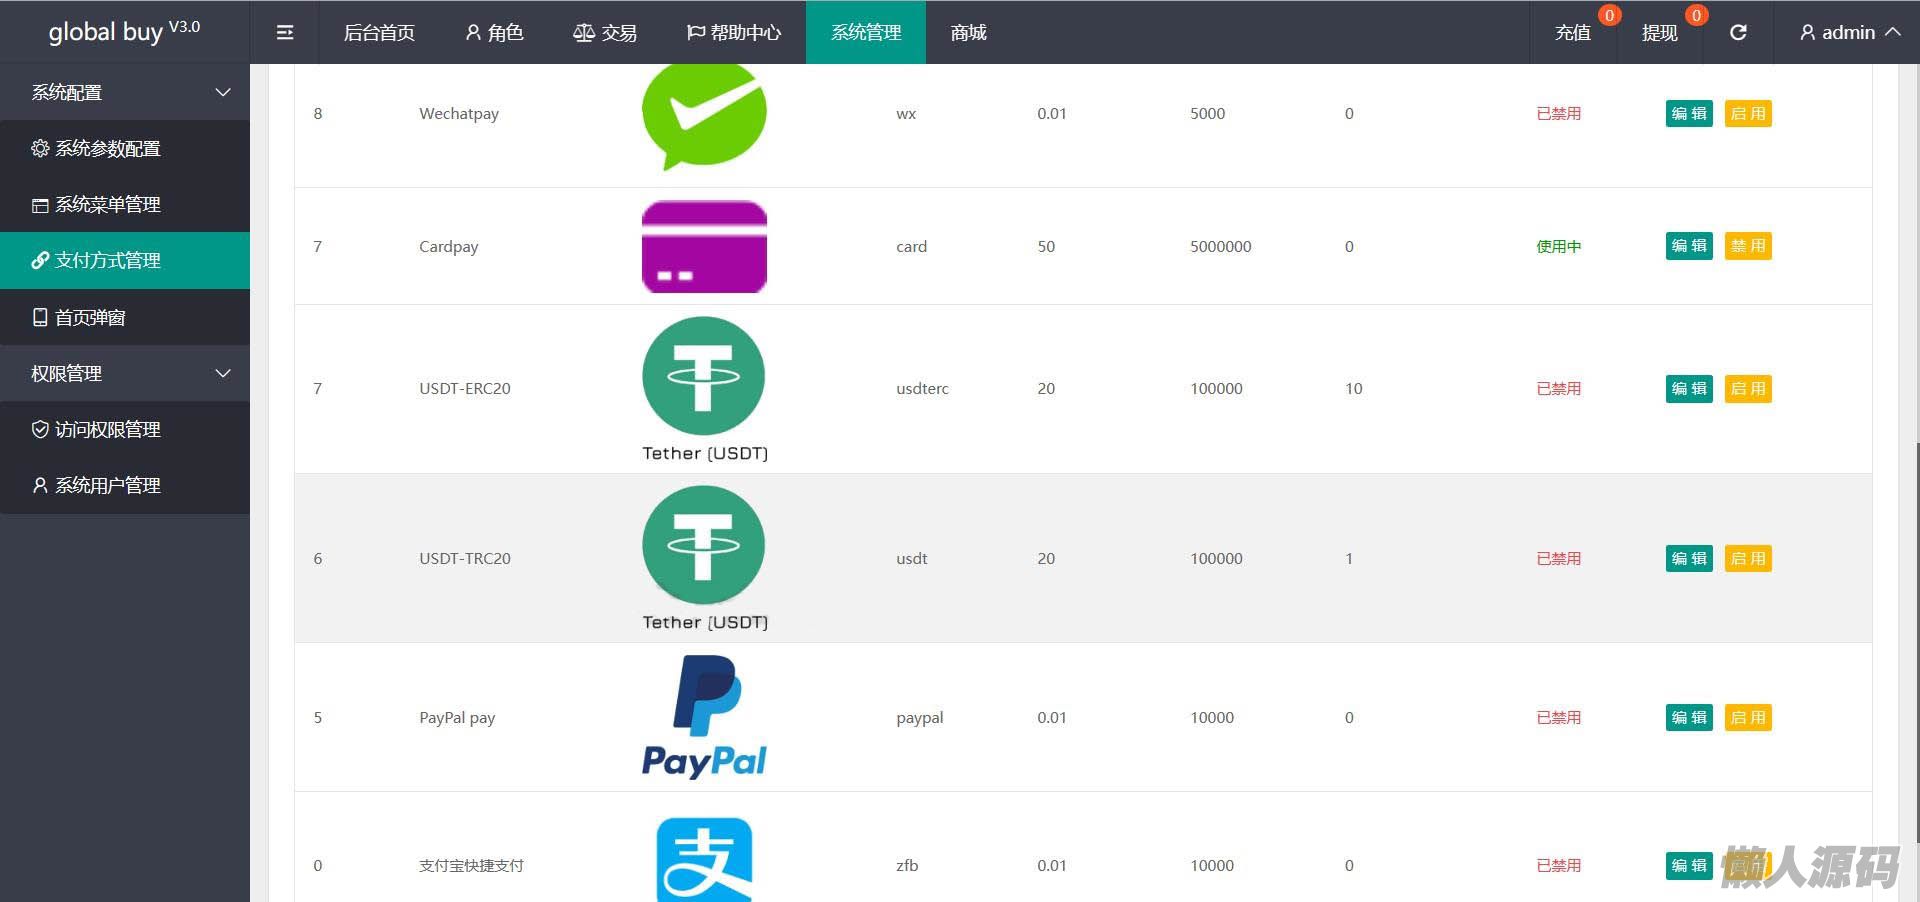
Task: Edit the PayPal pay payment method
Action: [x=1689, y=717]
